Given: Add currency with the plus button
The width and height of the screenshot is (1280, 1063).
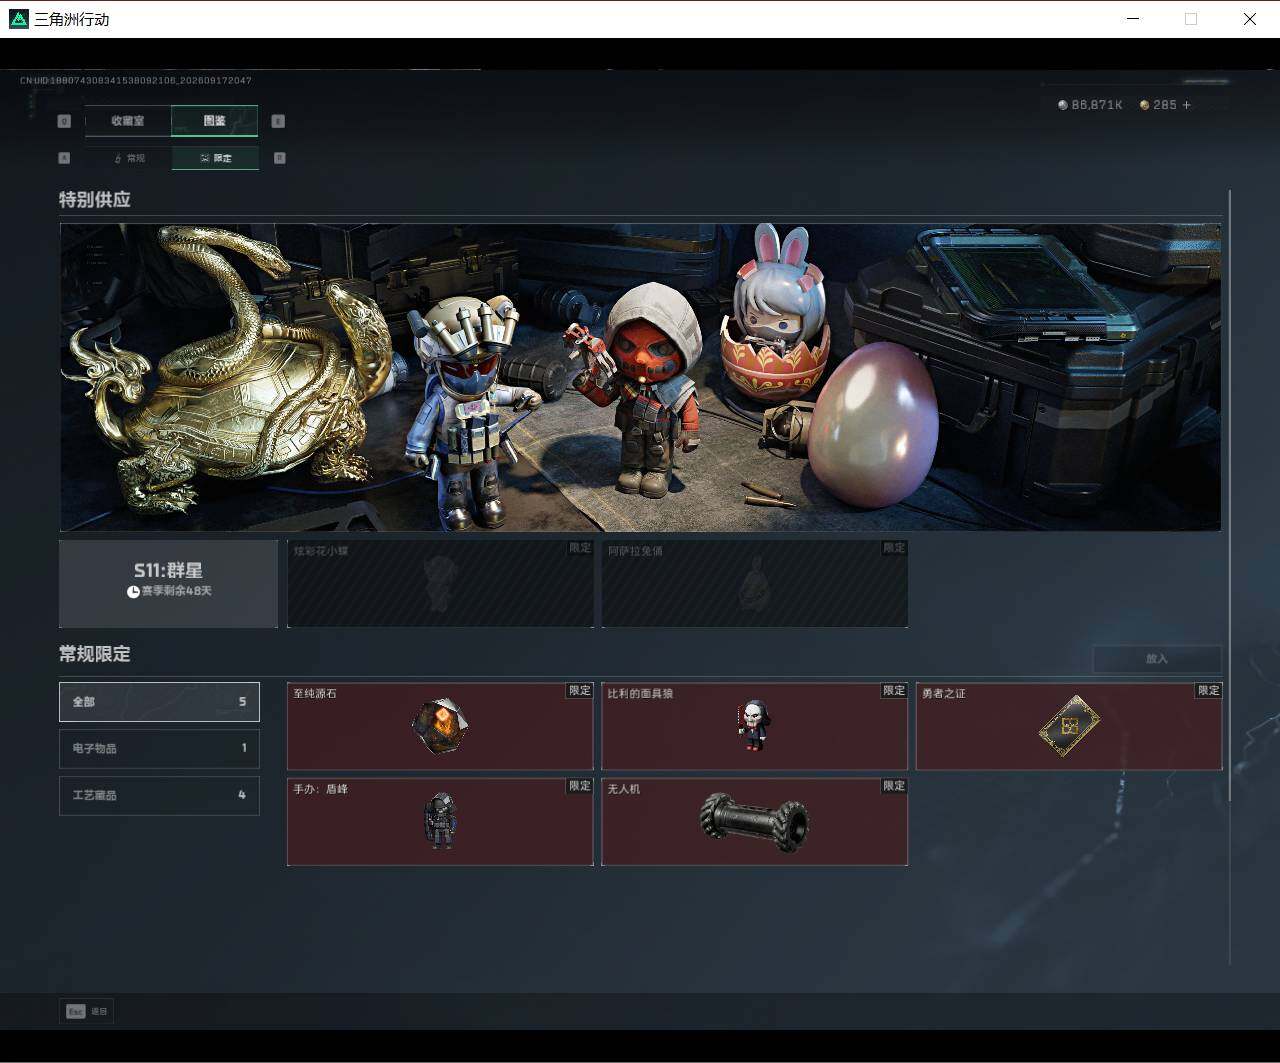Looking at the screenshot, I should pyautogui.click(x=1187, y=105).
